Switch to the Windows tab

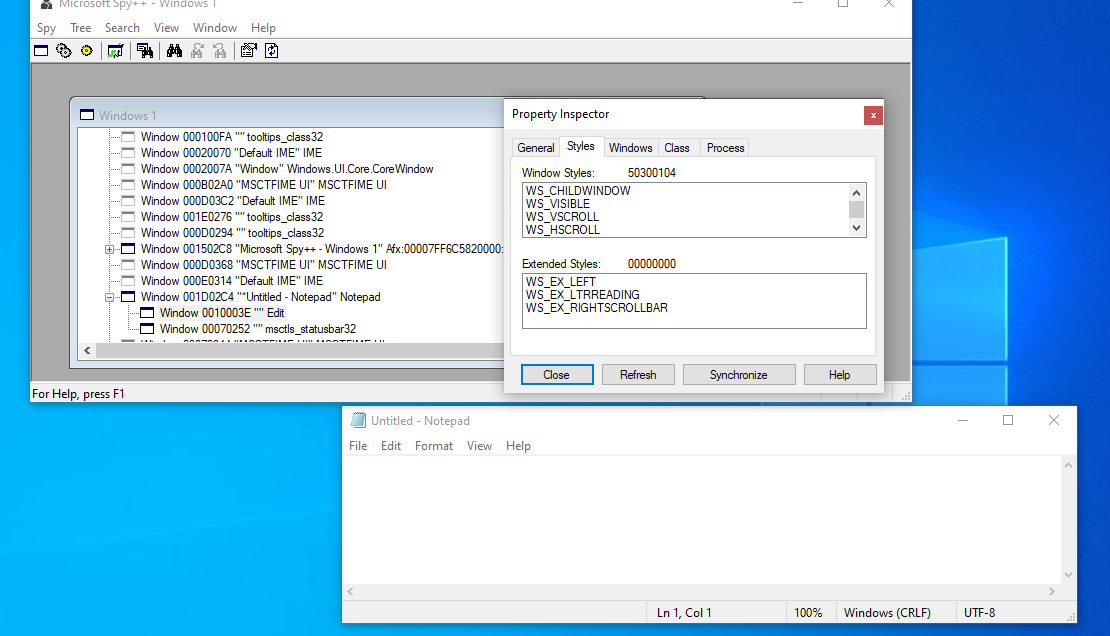pos(630,147)
